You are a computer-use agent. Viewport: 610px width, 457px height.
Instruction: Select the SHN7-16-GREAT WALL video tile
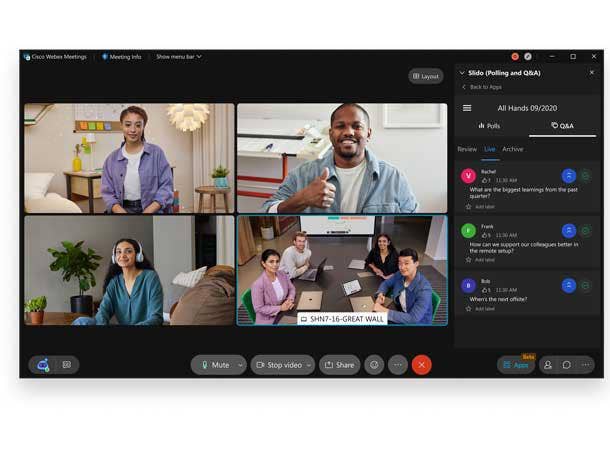tap(342, 270)
